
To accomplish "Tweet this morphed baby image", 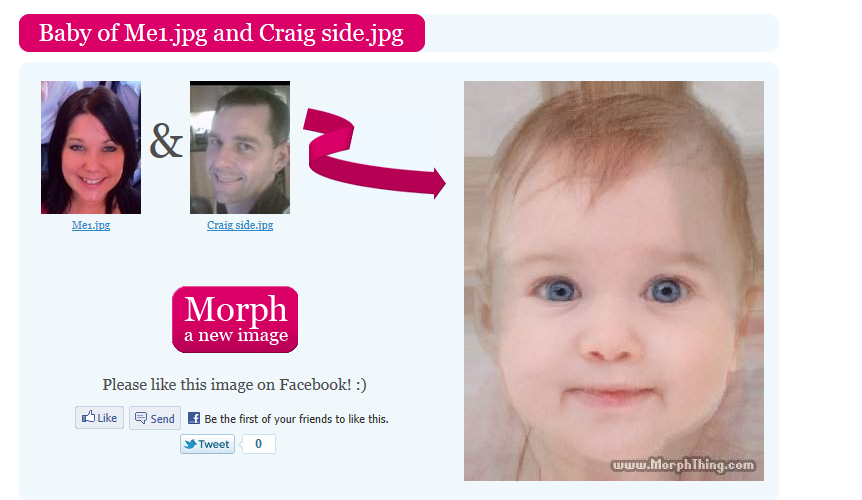I will click(x=207, y=444).
